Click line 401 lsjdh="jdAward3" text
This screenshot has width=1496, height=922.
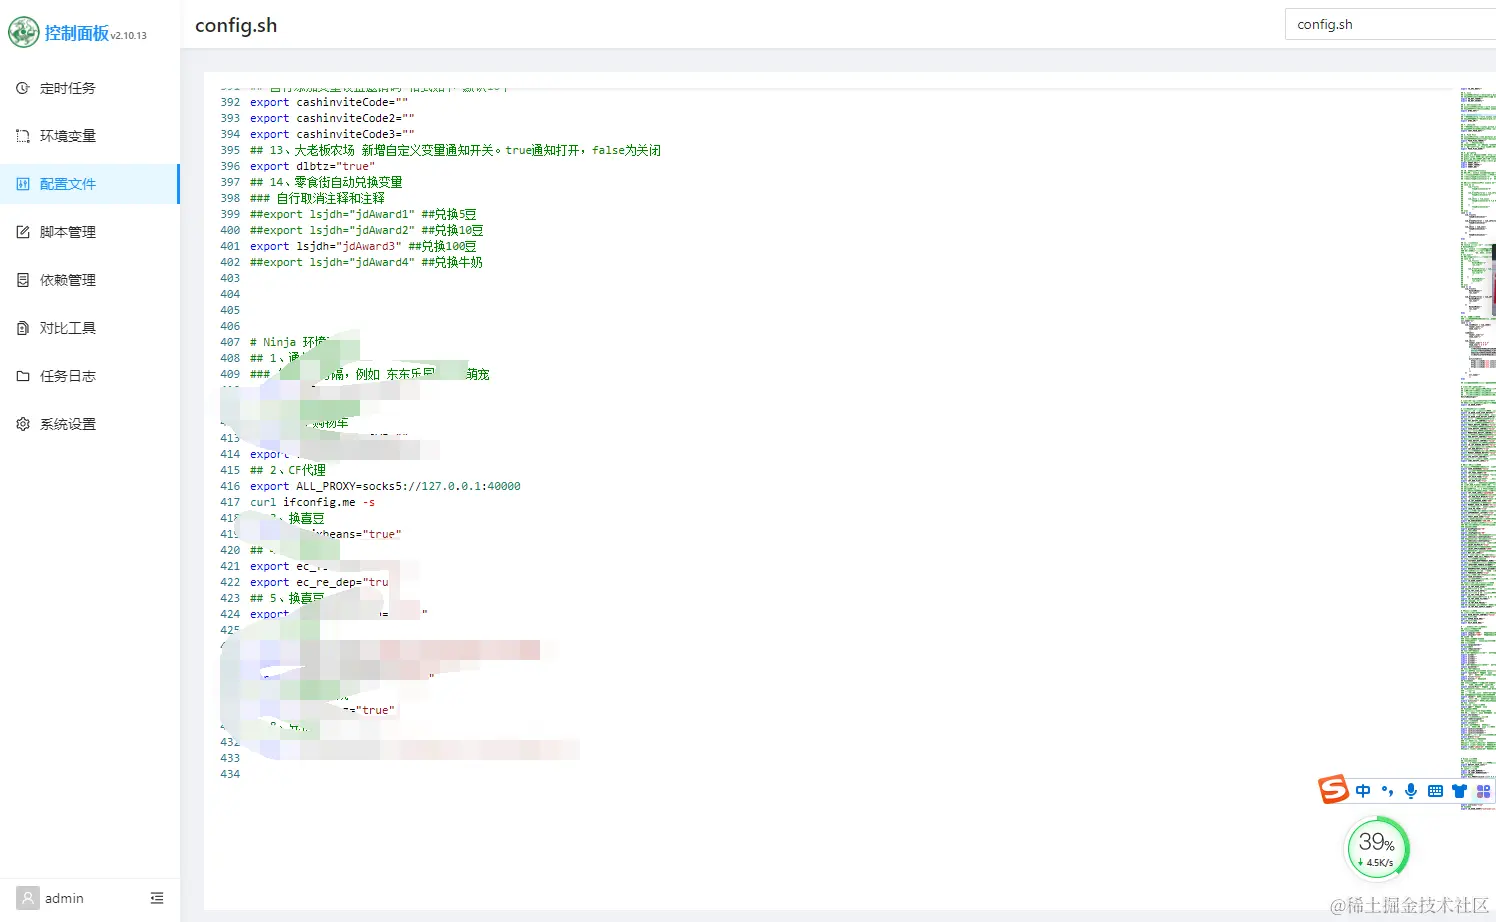click(363, 246)
